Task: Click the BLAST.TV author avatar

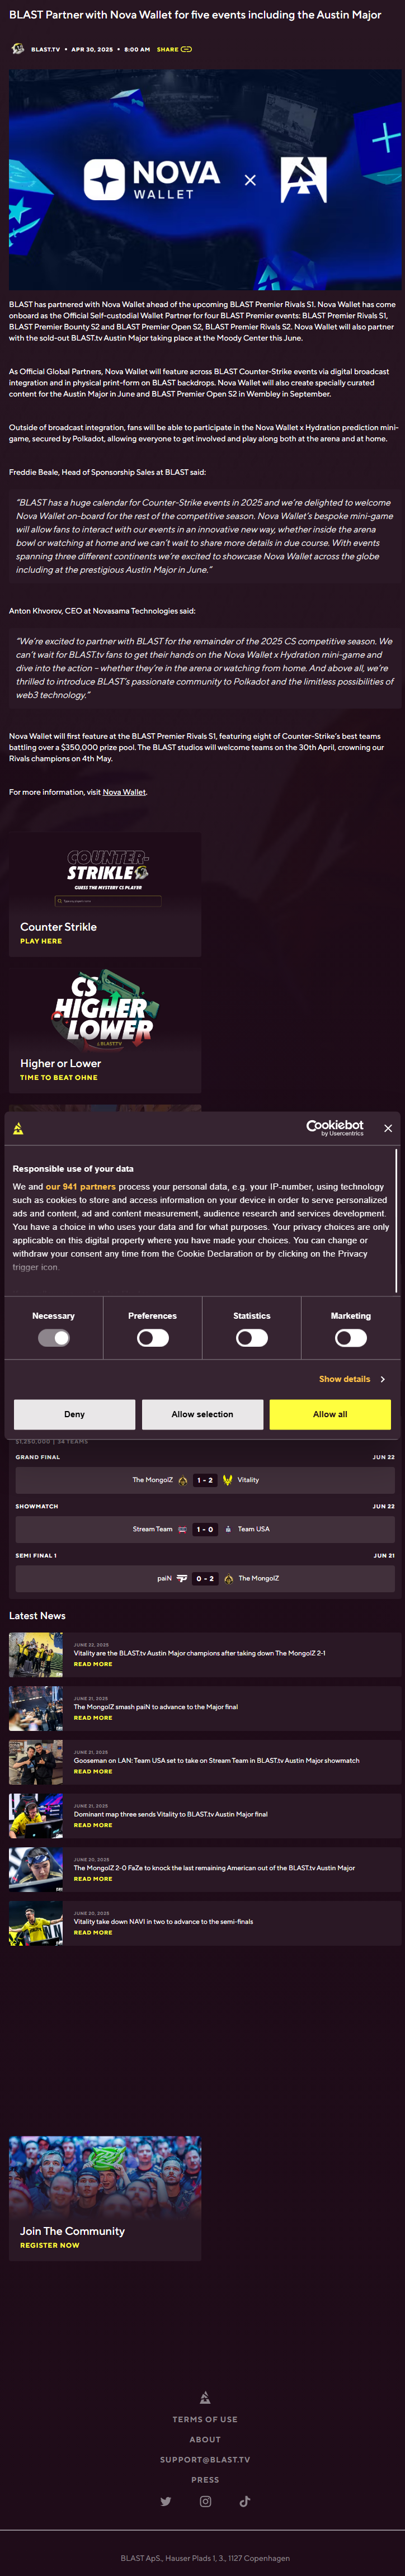Action: coord(18,49)
